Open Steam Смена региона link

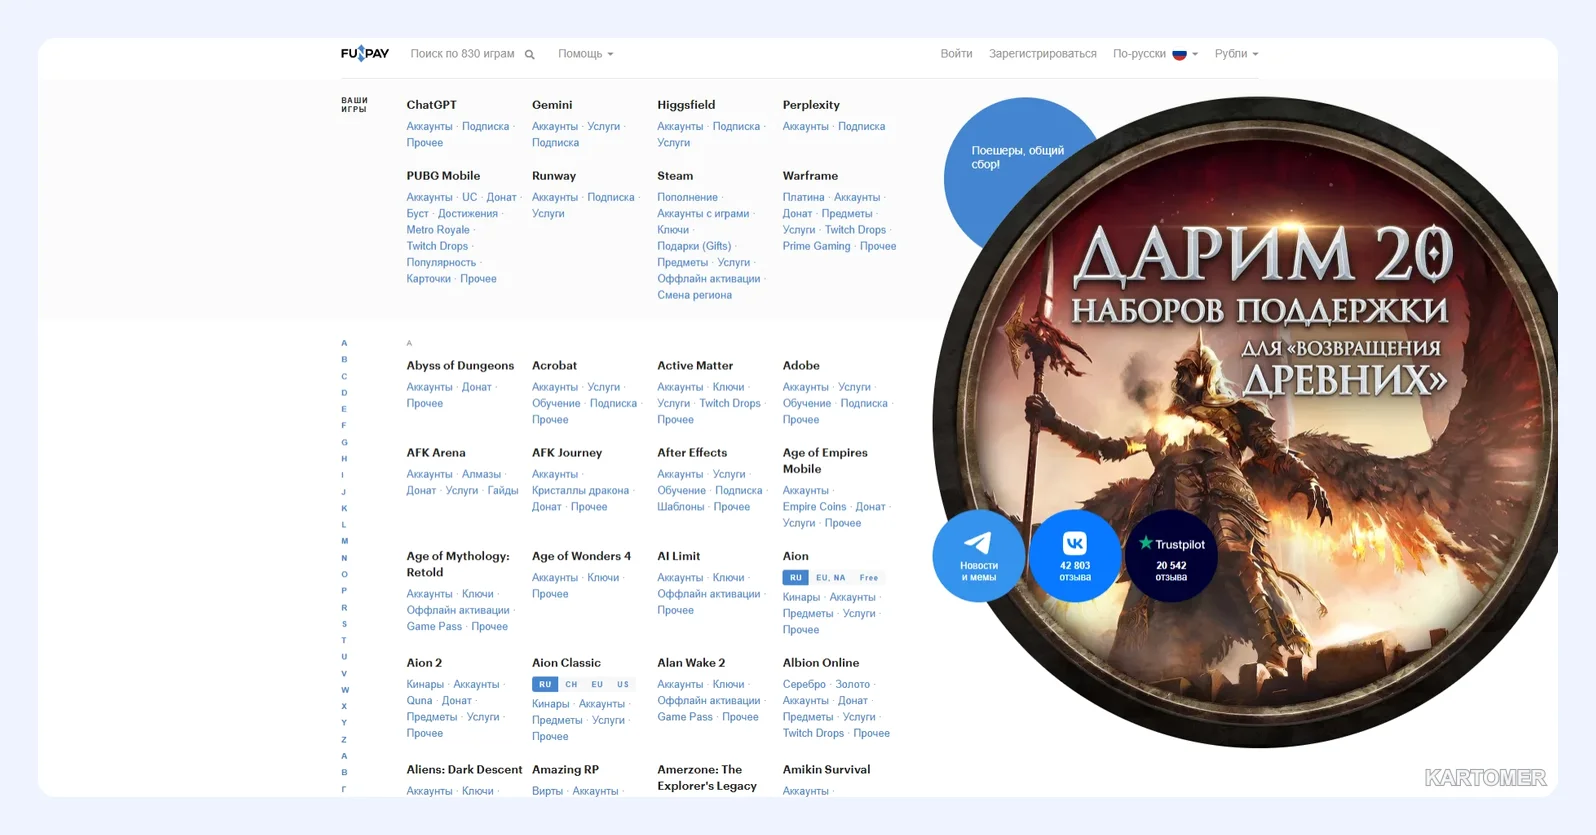coord(694,296)
